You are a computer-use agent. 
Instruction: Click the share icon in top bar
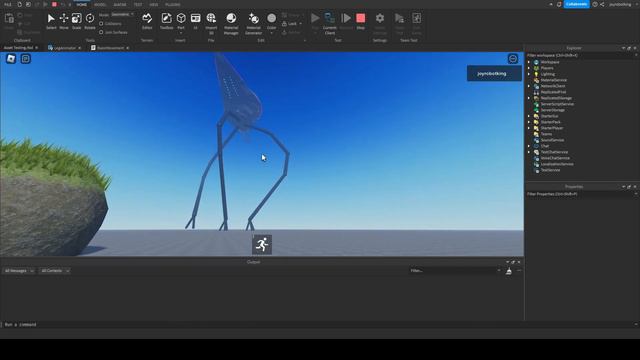602,4
